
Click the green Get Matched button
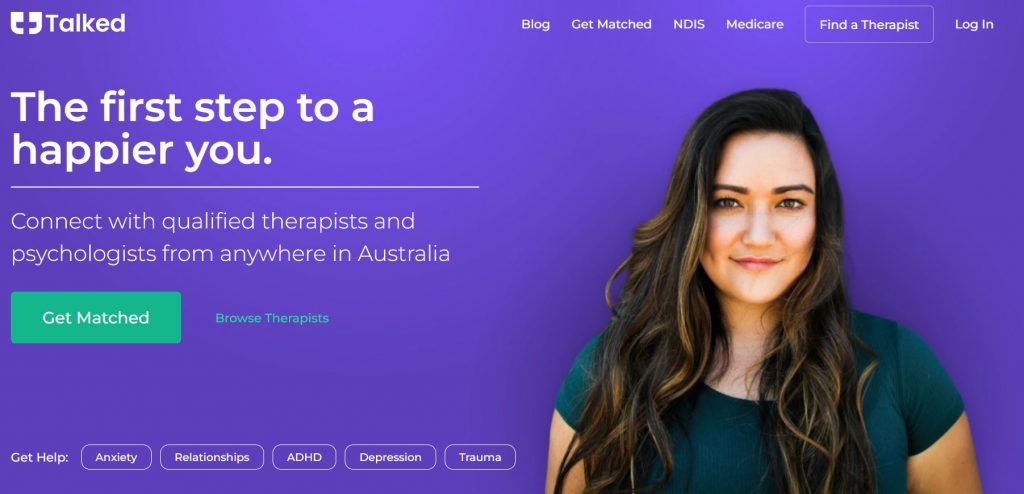pyautogui.click(x=96, y=318)
